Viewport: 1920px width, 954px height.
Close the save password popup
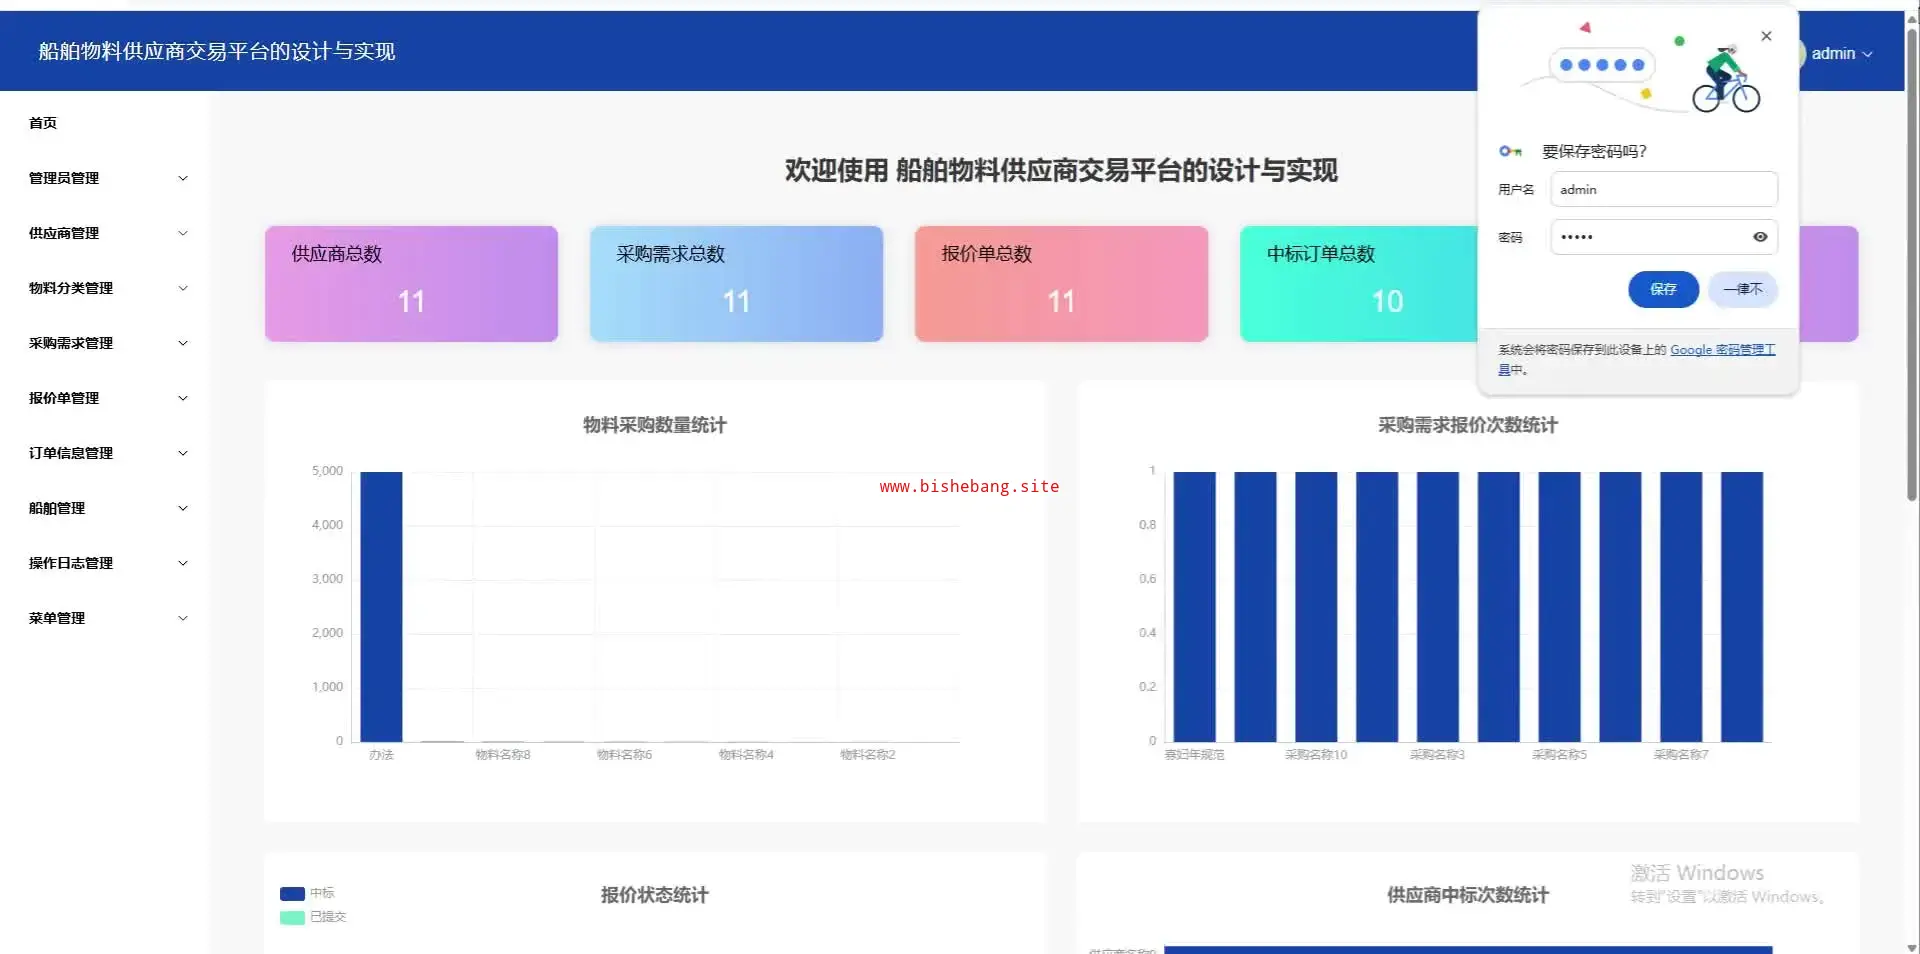pyautogui.click(x=1766, y=36)
